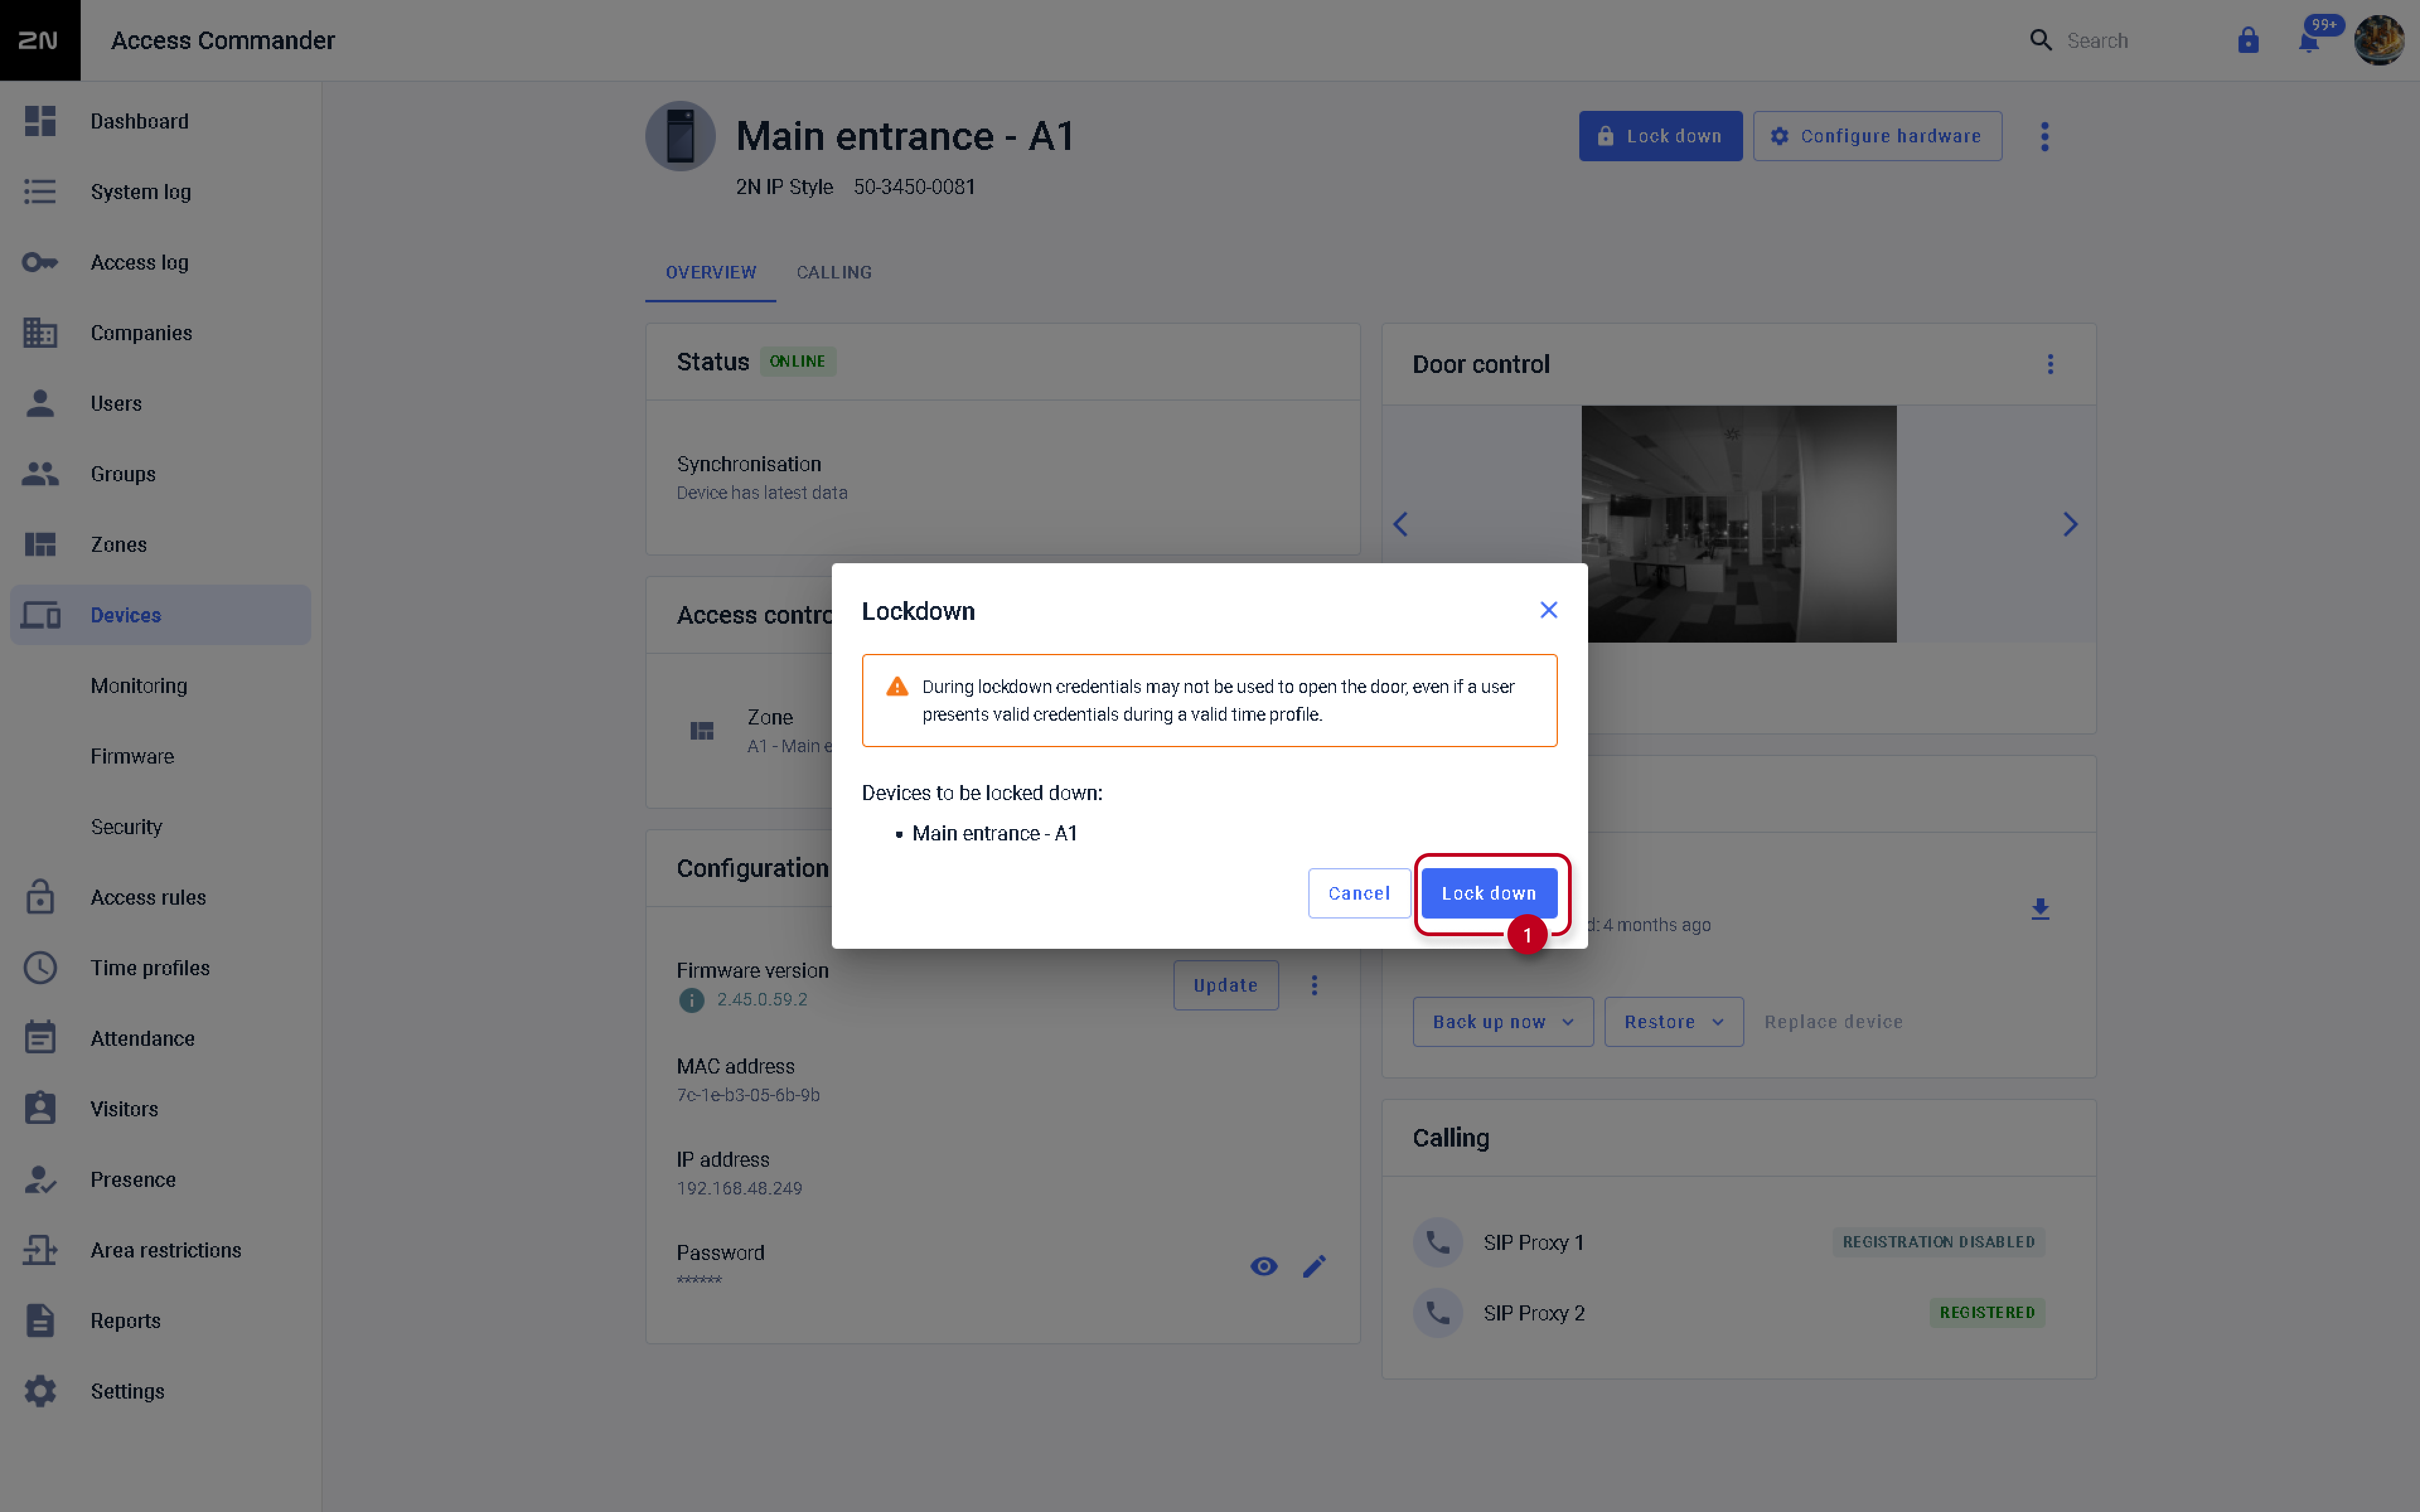2420x1512 pixels.
Task: Click the firmware Update button
Action: (x=1226, y=985)
